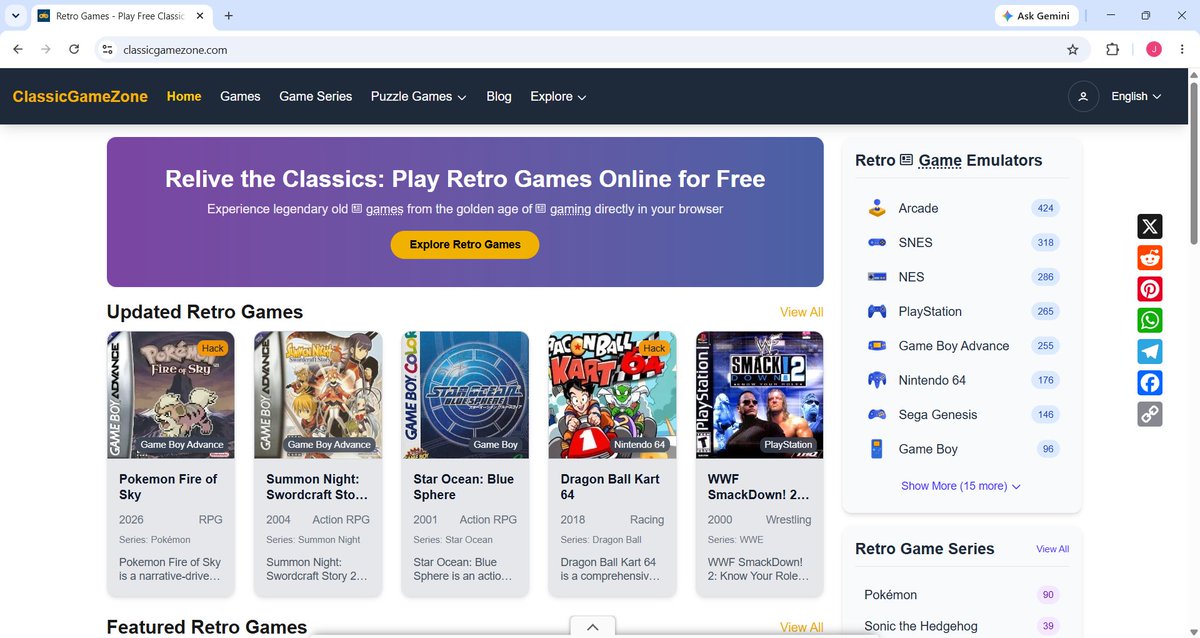Click the ClassicGameZone logo
1200x638 pixels.
(80, 96)
